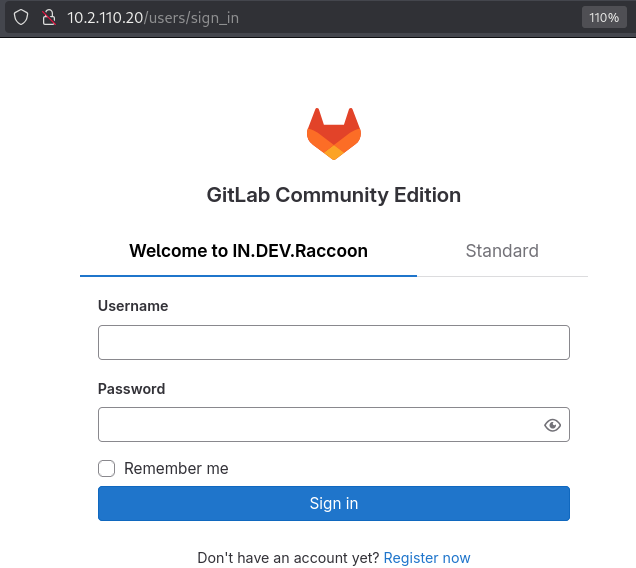Click the Password field label
Image resolution: width=636 pixels, height=568 pixels.
(x=132, y=389)
